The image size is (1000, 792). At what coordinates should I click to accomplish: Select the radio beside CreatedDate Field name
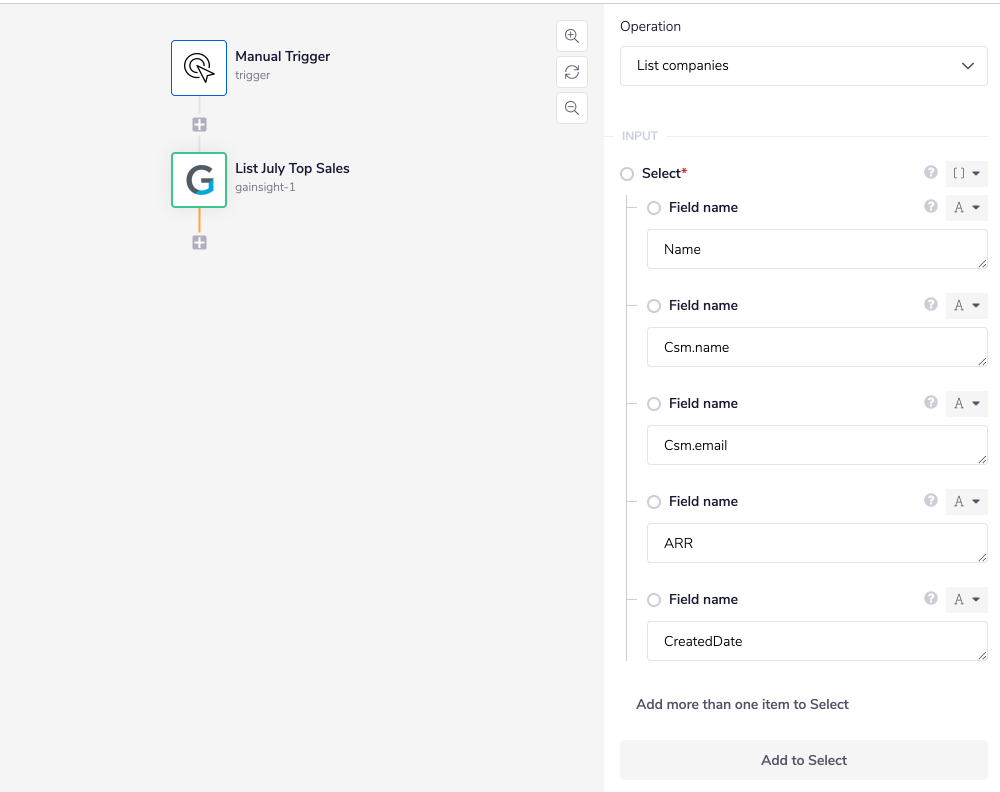[653, 599]
